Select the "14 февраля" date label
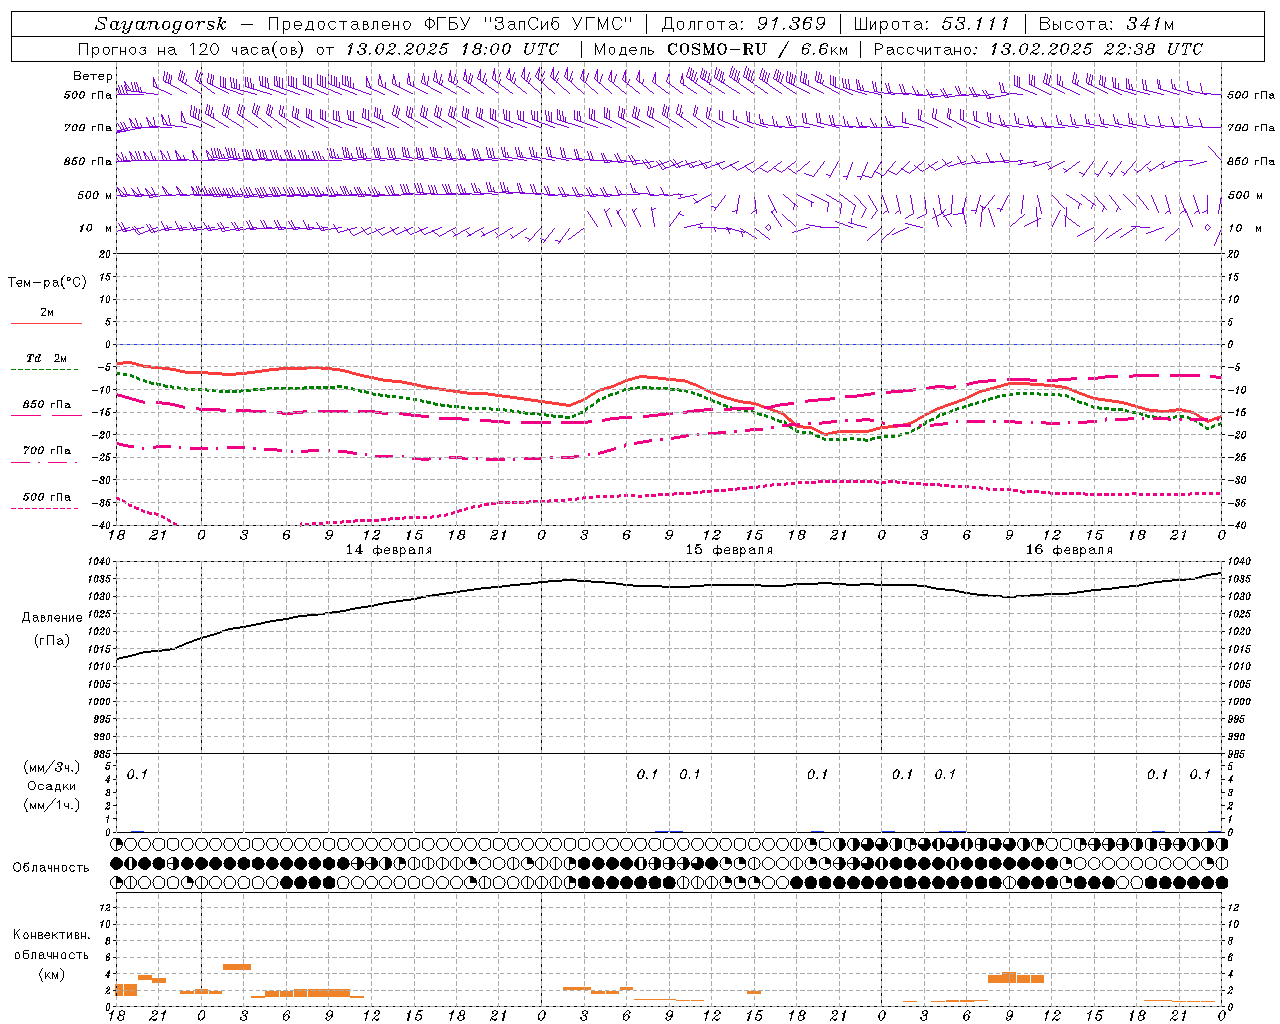This screenshot has height=1024, width=1280. pyautogui.click(x=389, y=550)
